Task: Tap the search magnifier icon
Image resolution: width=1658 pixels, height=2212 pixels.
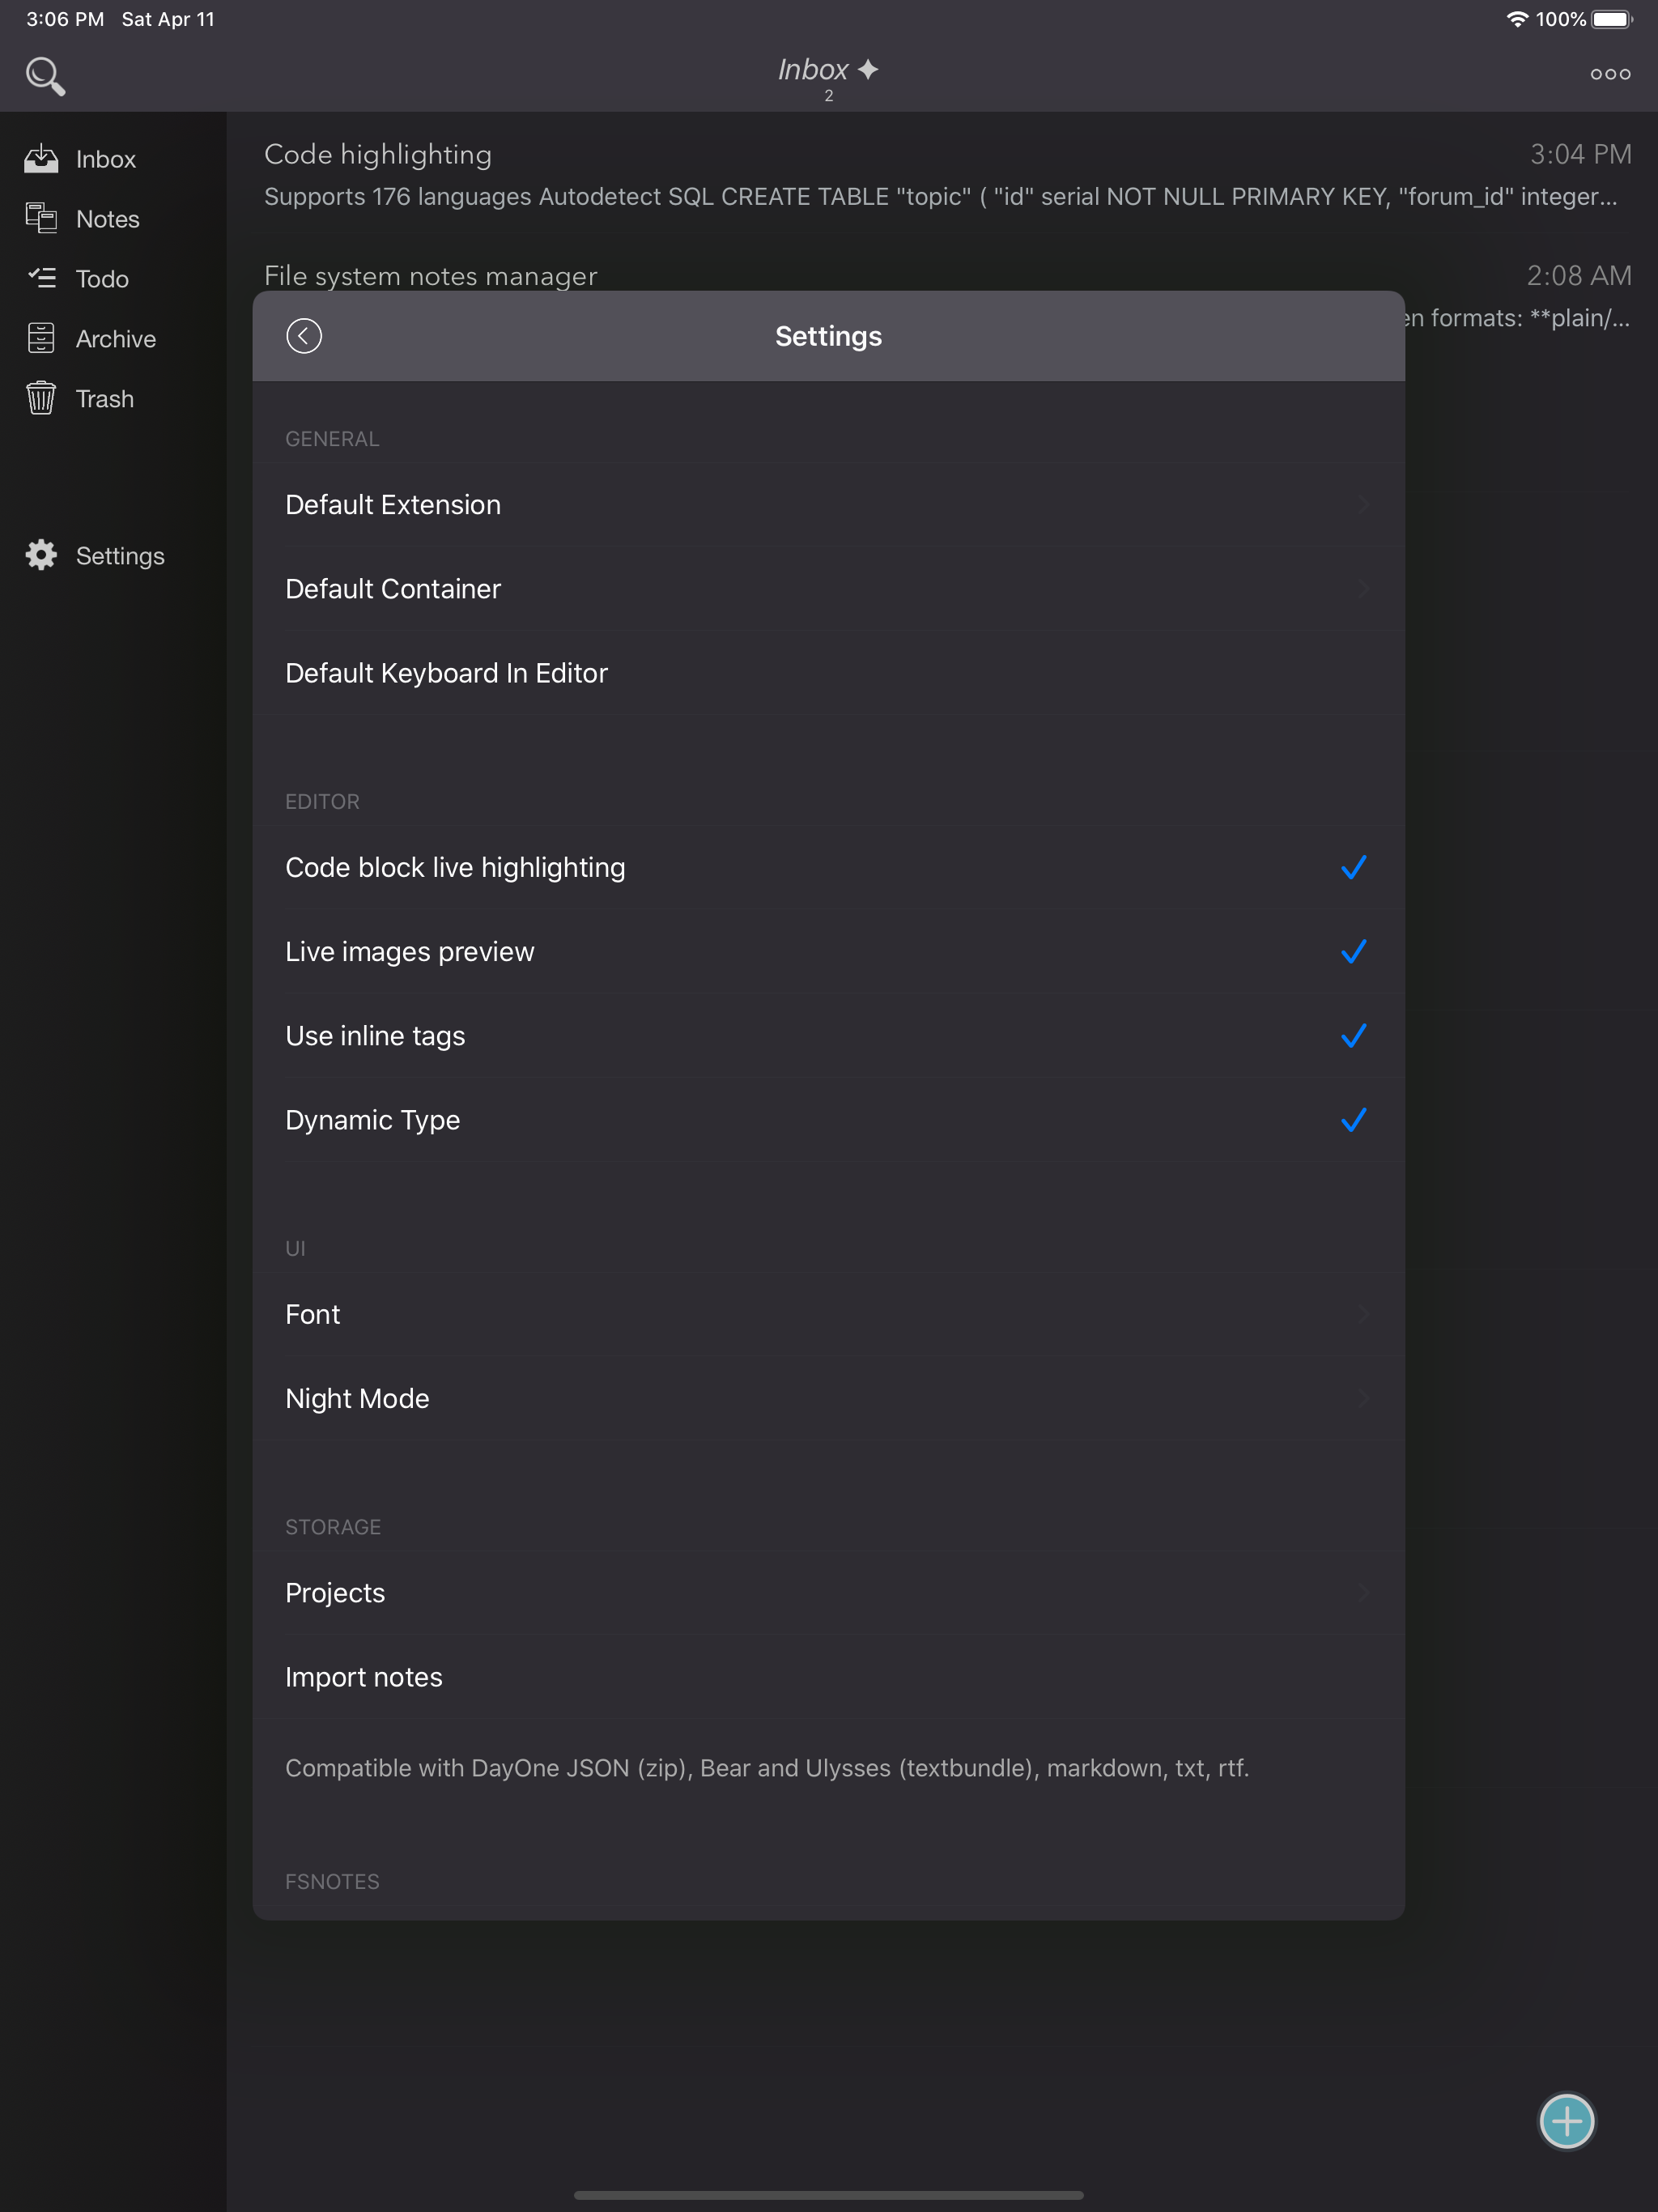Action: tap(45, 76)
